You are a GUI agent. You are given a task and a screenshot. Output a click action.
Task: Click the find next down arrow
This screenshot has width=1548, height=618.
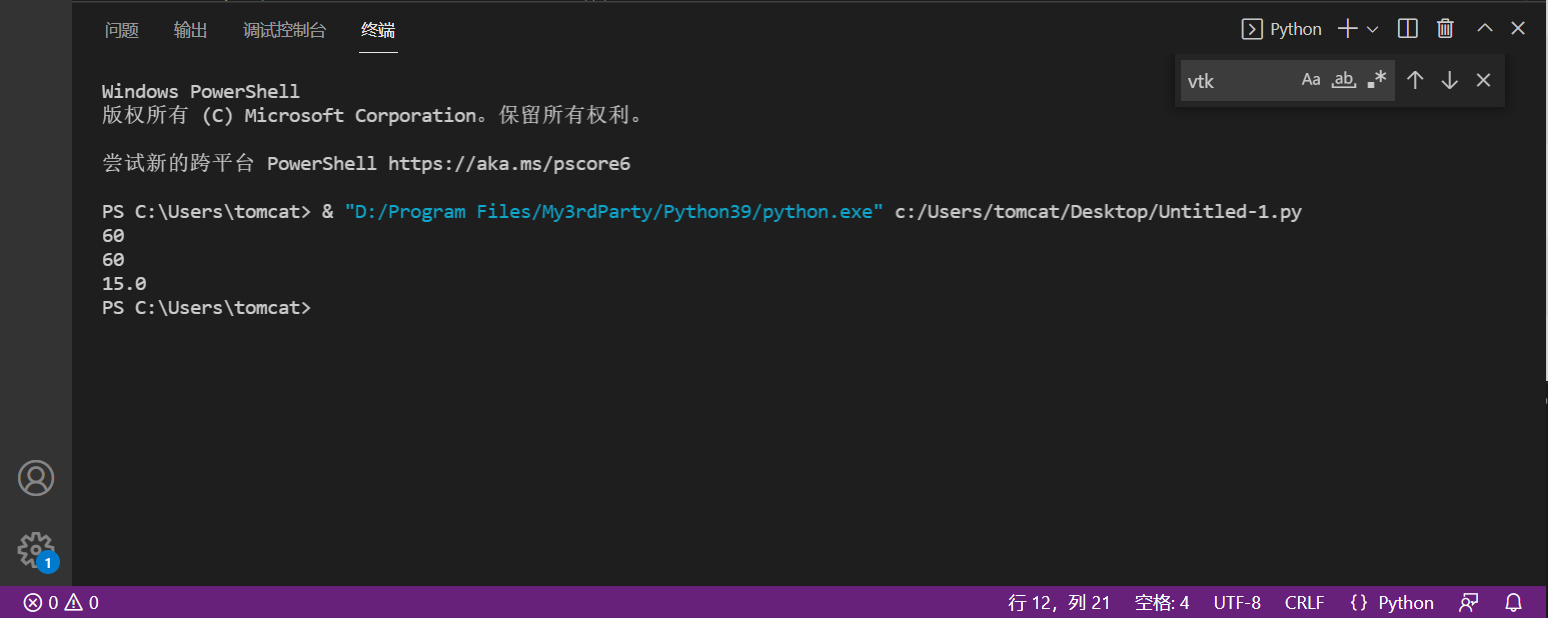(x=1450, y=79)
